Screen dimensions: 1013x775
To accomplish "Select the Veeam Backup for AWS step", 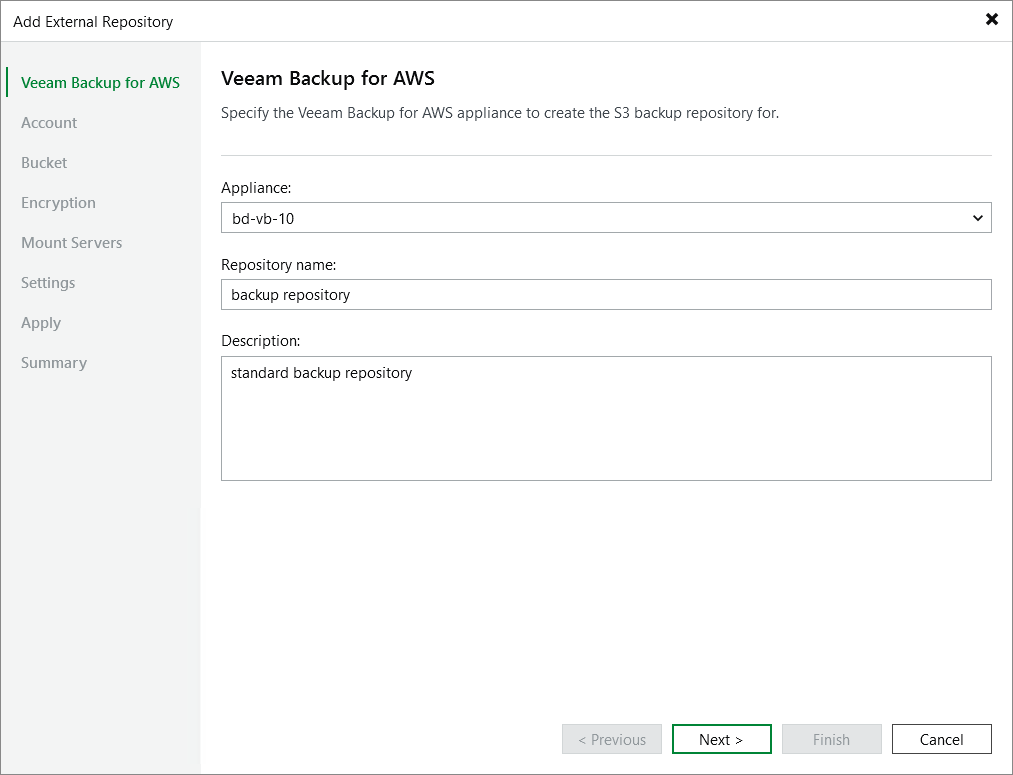I will [x=100, y=83].
